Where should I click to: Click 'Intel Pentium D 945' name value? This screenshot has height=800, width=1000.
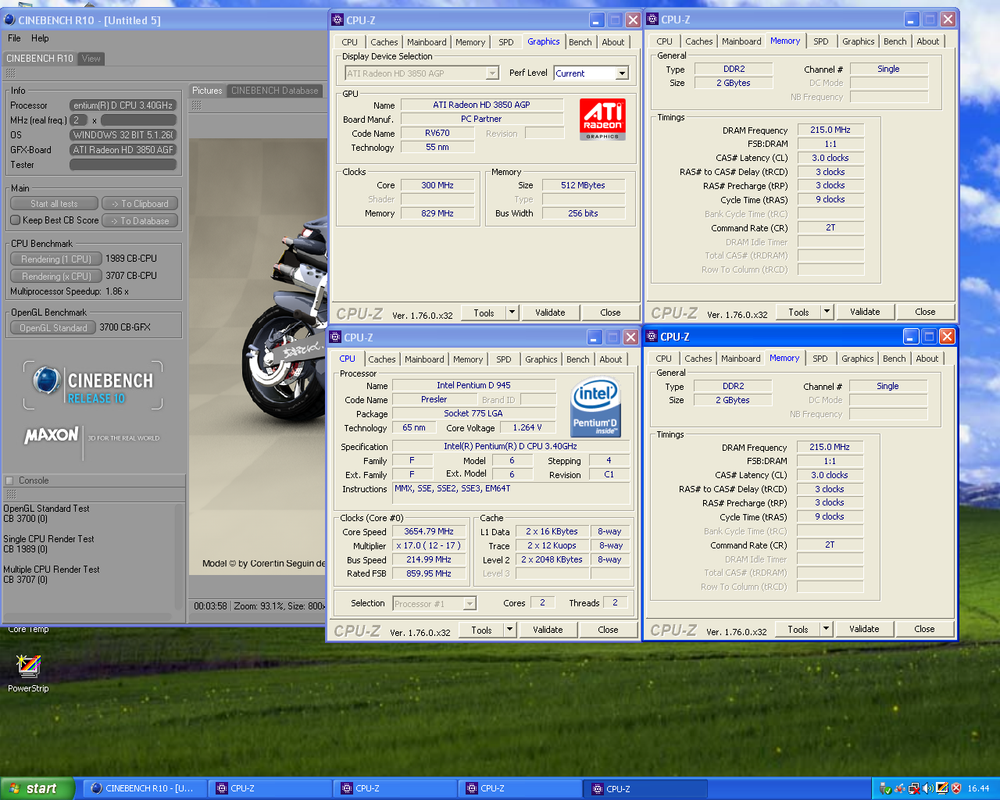click(x=473, y=385)
